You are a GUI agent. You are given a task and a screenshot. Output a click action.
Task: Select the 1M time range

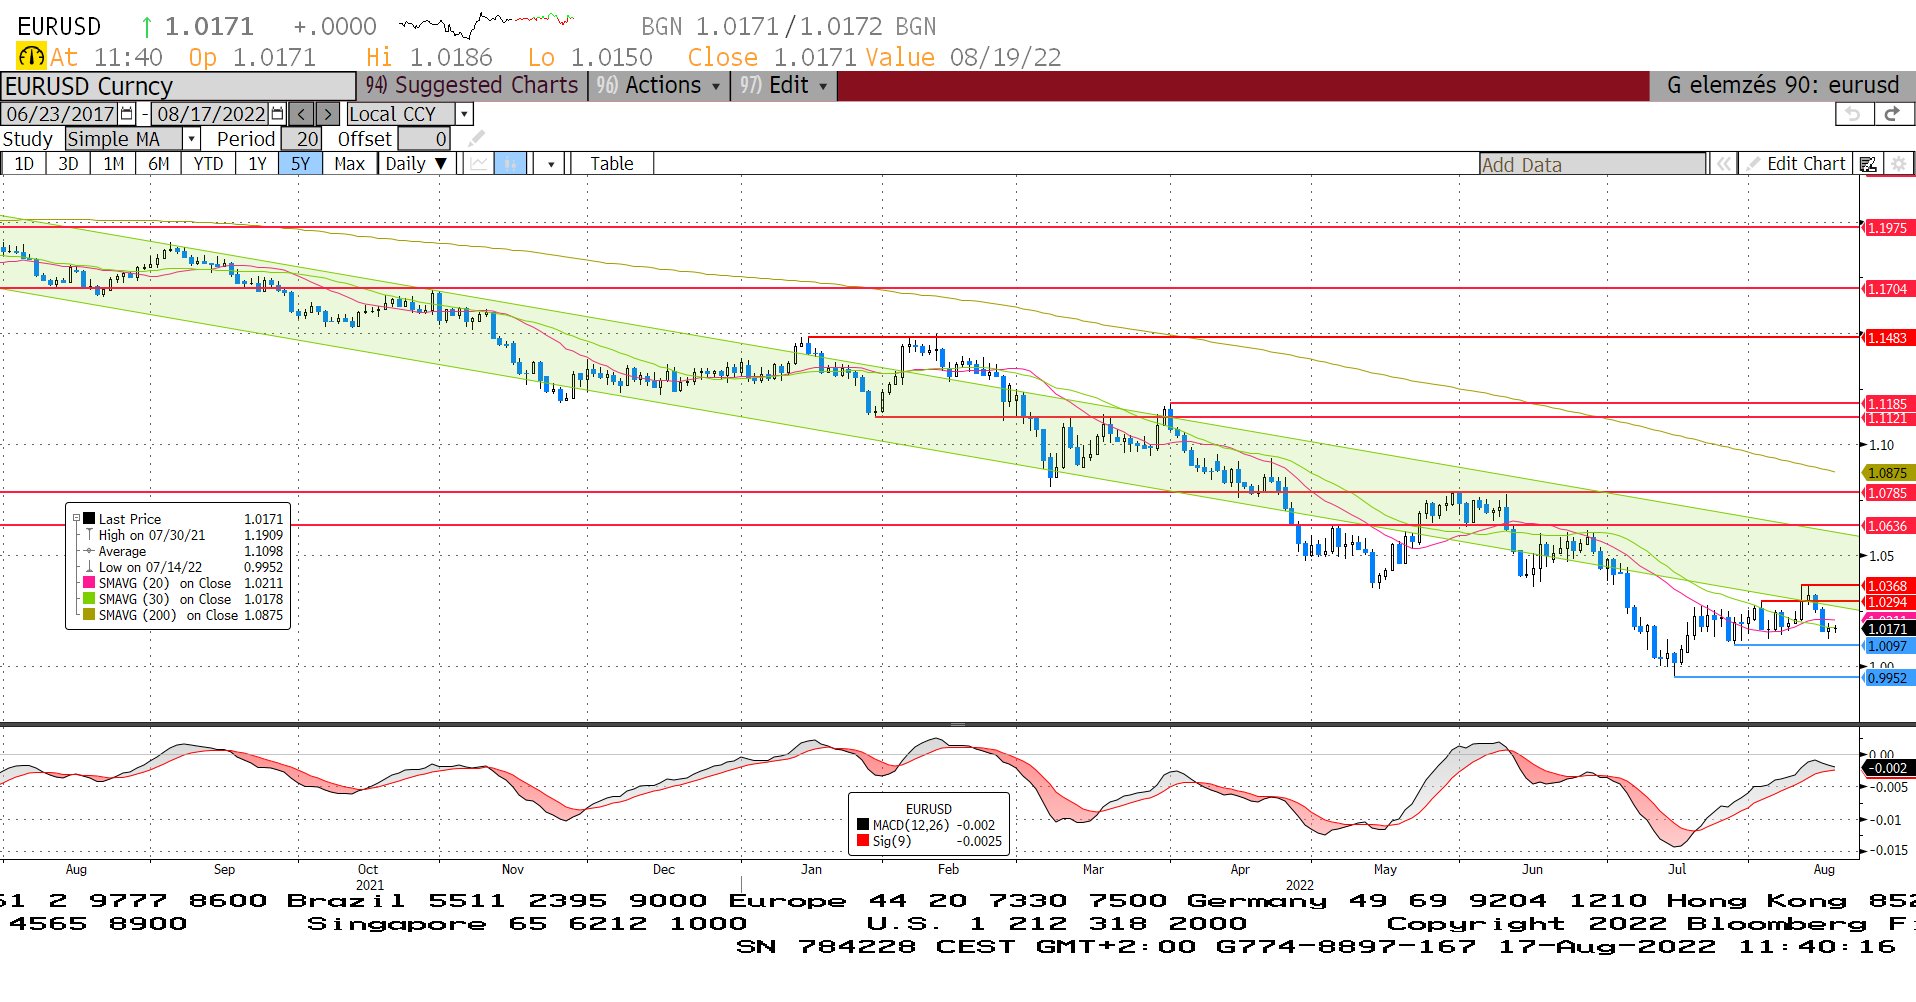[114, 164]
